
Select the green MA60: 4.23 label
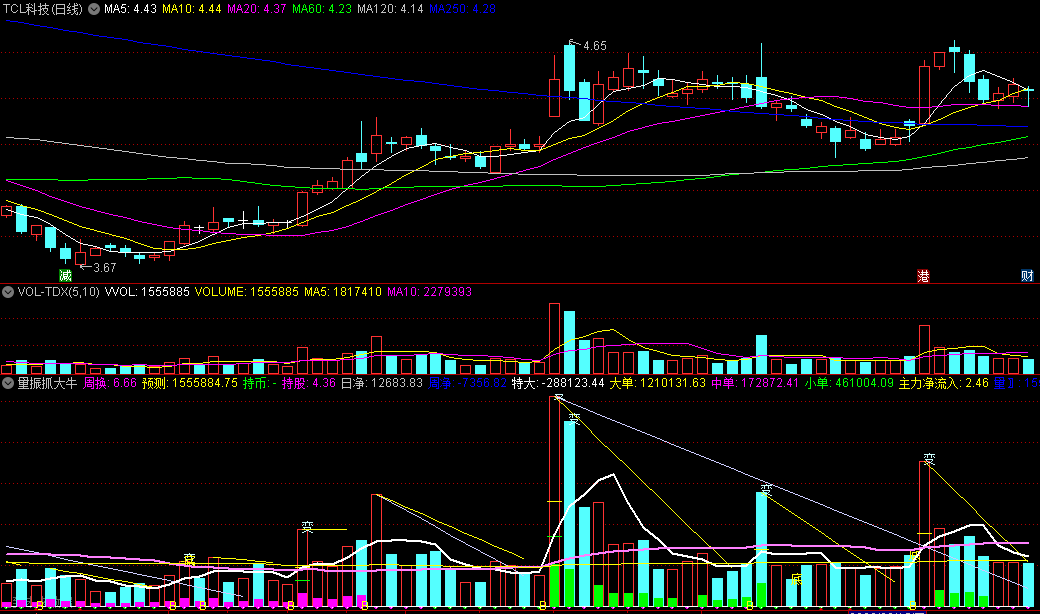tap(322, 9)
